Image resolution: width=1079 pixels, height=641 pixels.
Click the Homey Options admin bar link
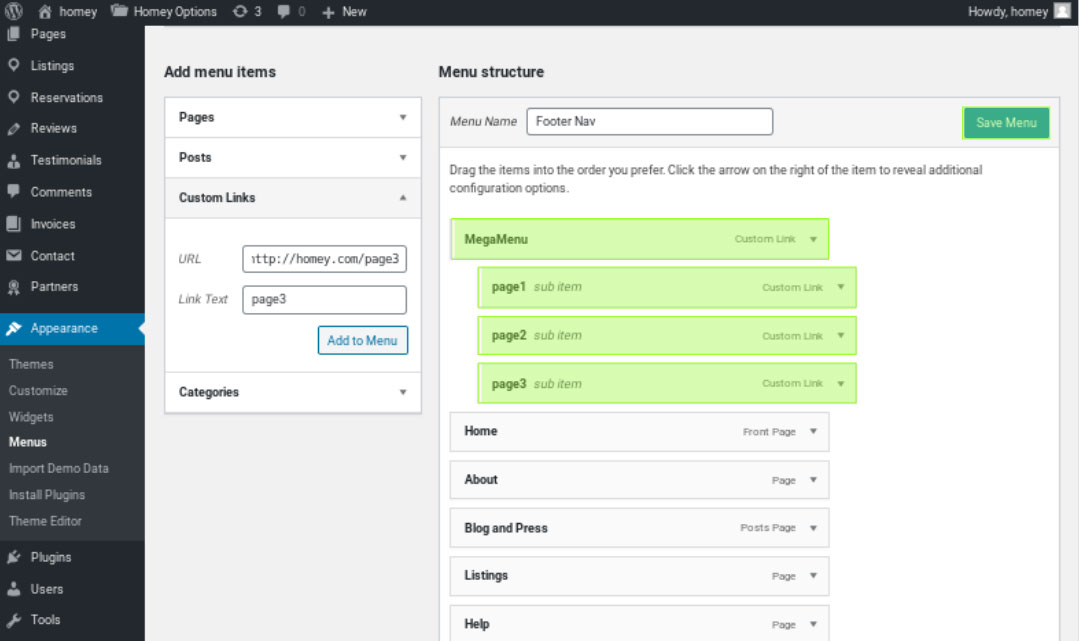point(175,12)
